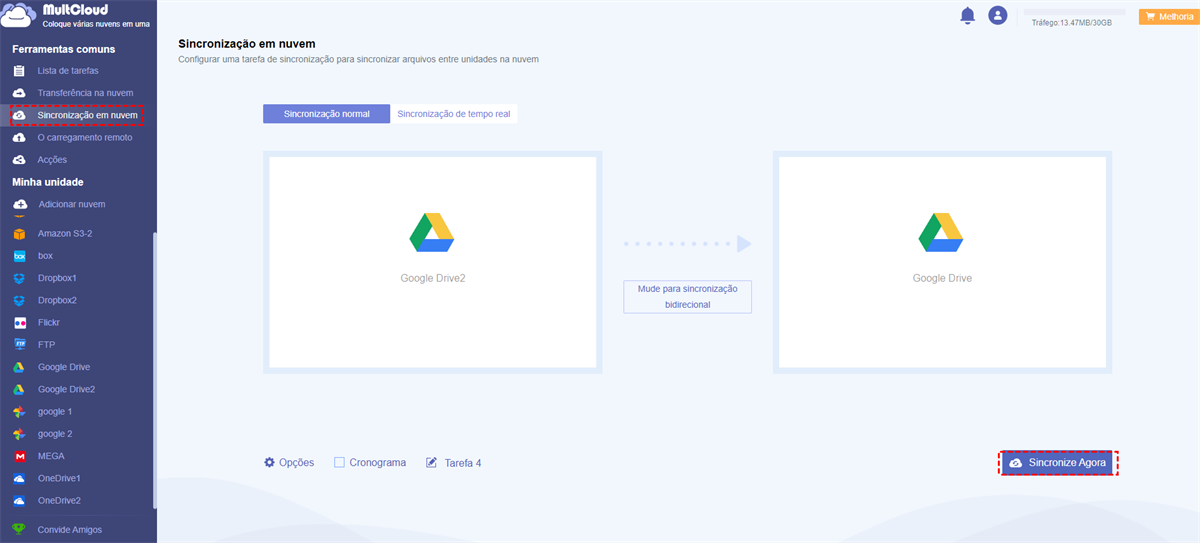
Task: Click Convide Amigos link
Action: pyautogui.click(x=70, y=529)
